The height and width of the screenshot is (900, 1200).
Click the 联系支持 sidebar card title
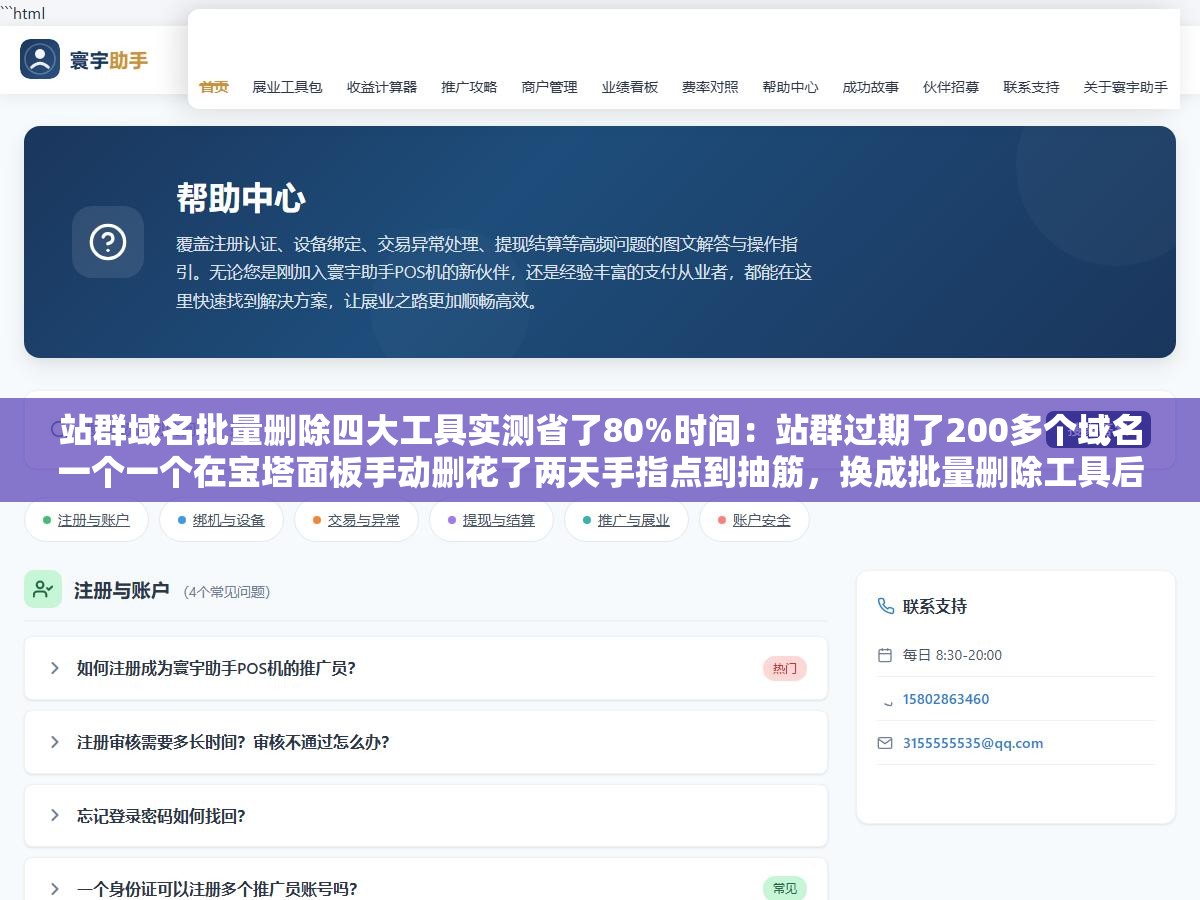[935, 606]
